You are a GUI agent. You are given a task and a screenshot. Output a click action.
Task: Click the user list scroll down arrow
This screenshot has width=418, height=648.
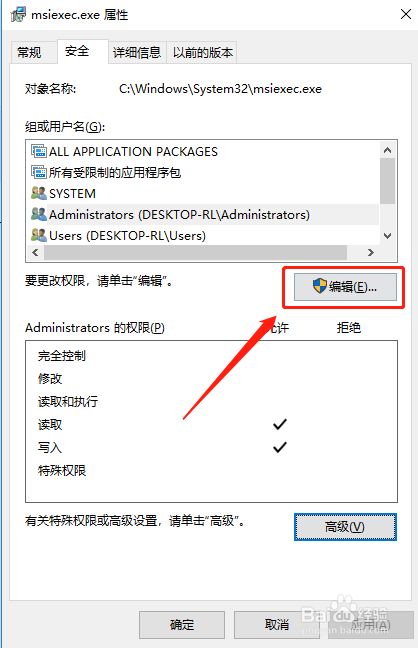coord(387,236)
